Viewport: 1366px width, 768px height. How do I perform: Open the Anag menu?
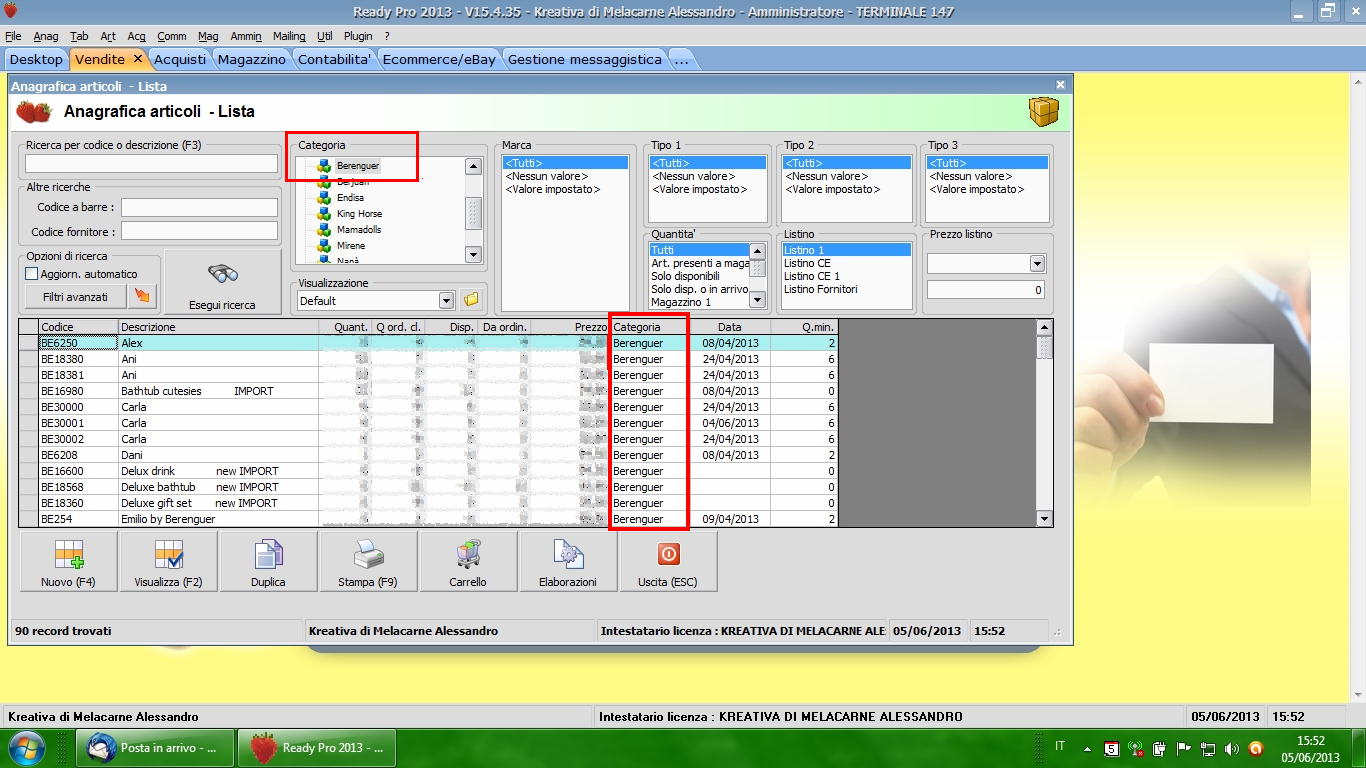[x=46, y=36]
